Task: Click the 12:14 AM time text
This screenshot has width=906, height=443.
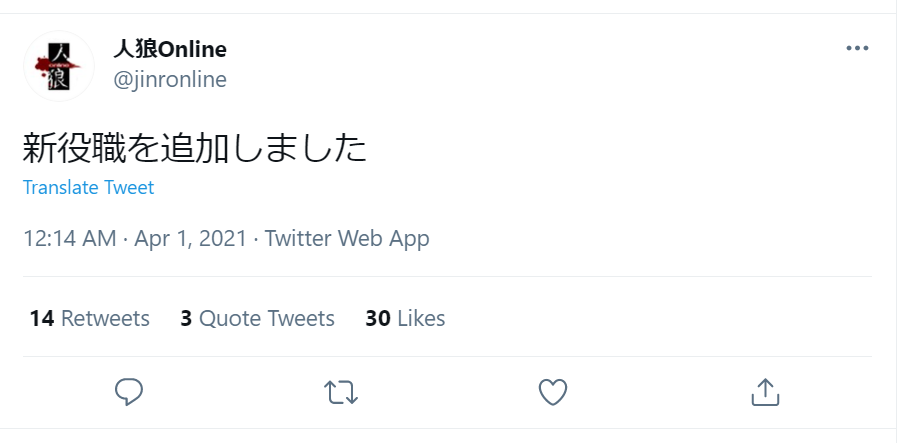Action: [x=67, y=238]
